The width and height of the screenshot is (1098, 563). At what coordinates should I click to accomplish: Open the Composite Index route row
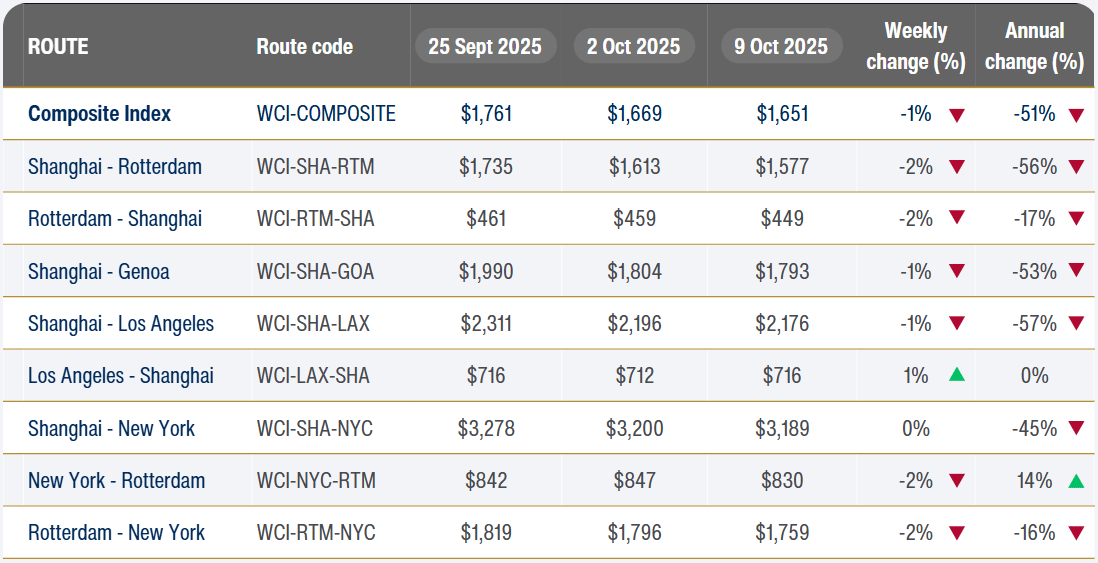pyautogui.click(x=99, y=114)
